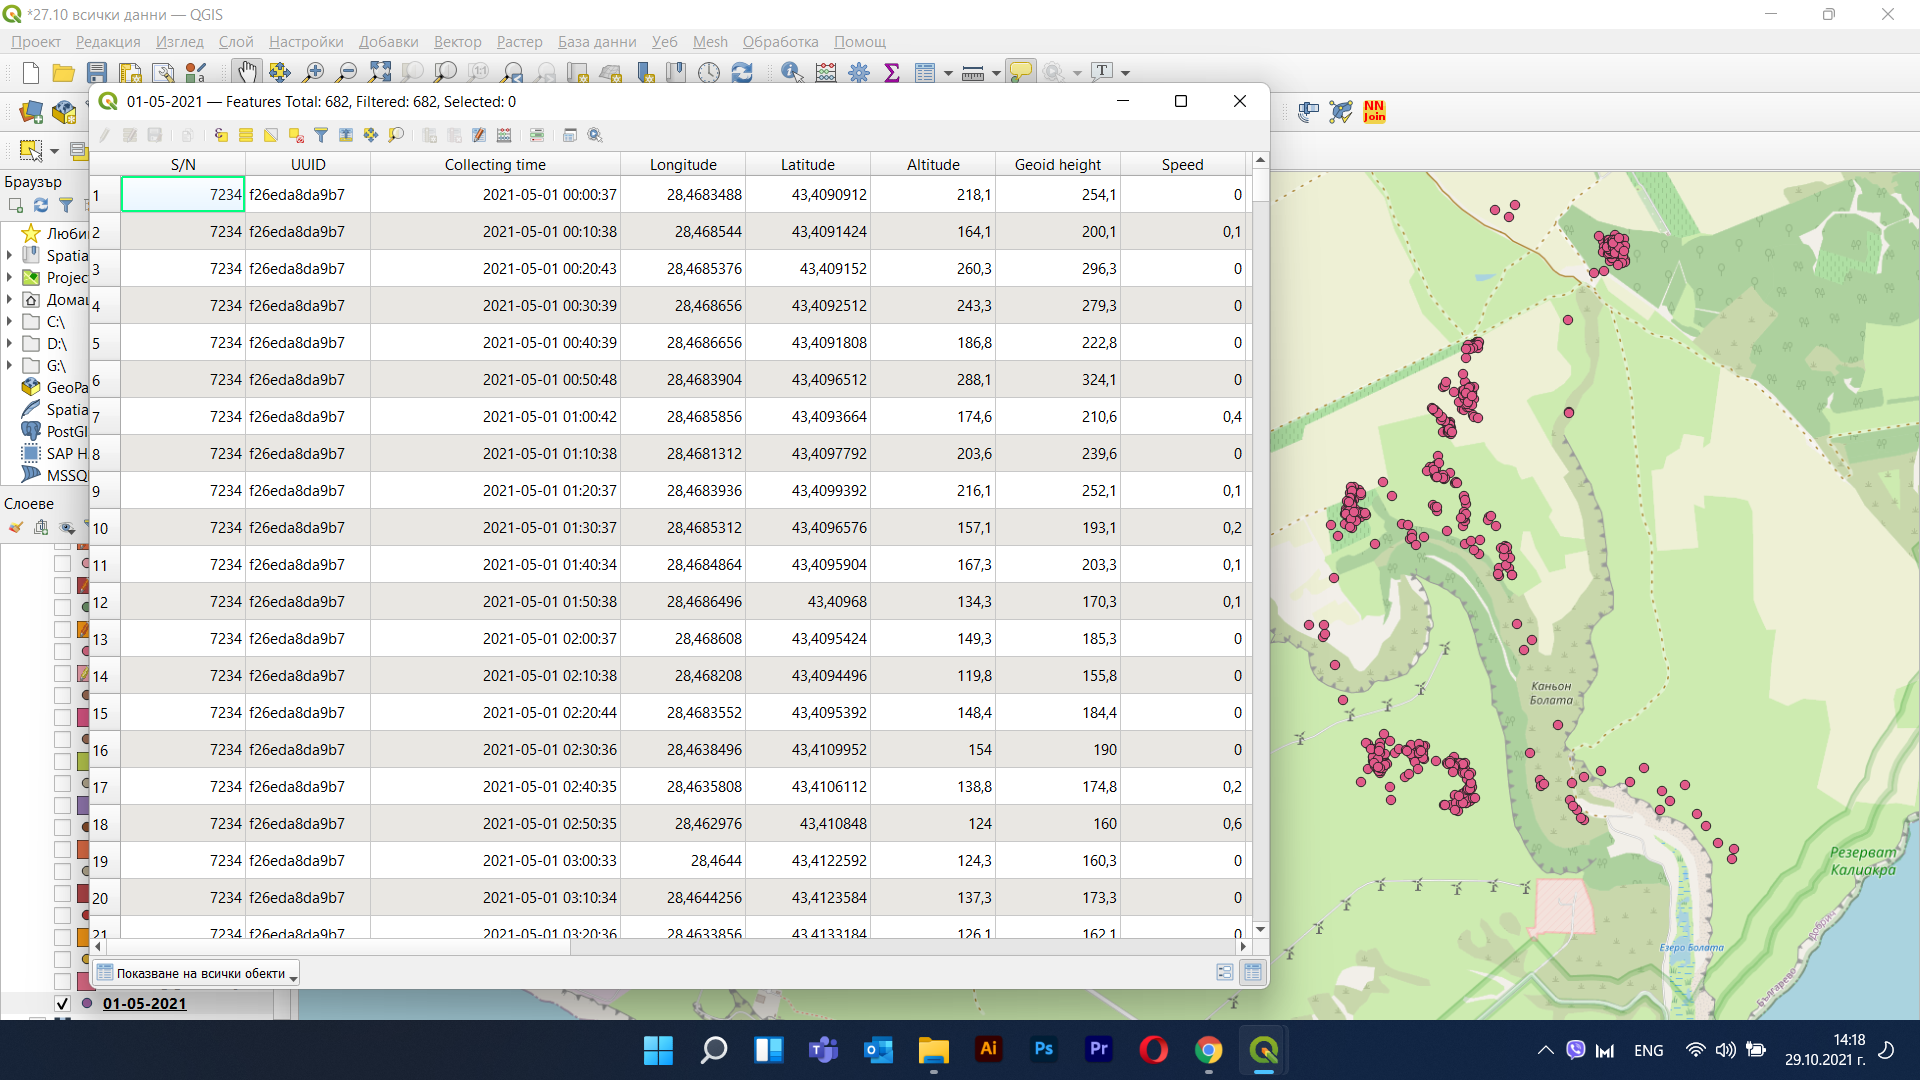Click the funnel filter icon in attribute table

[321, 135]
